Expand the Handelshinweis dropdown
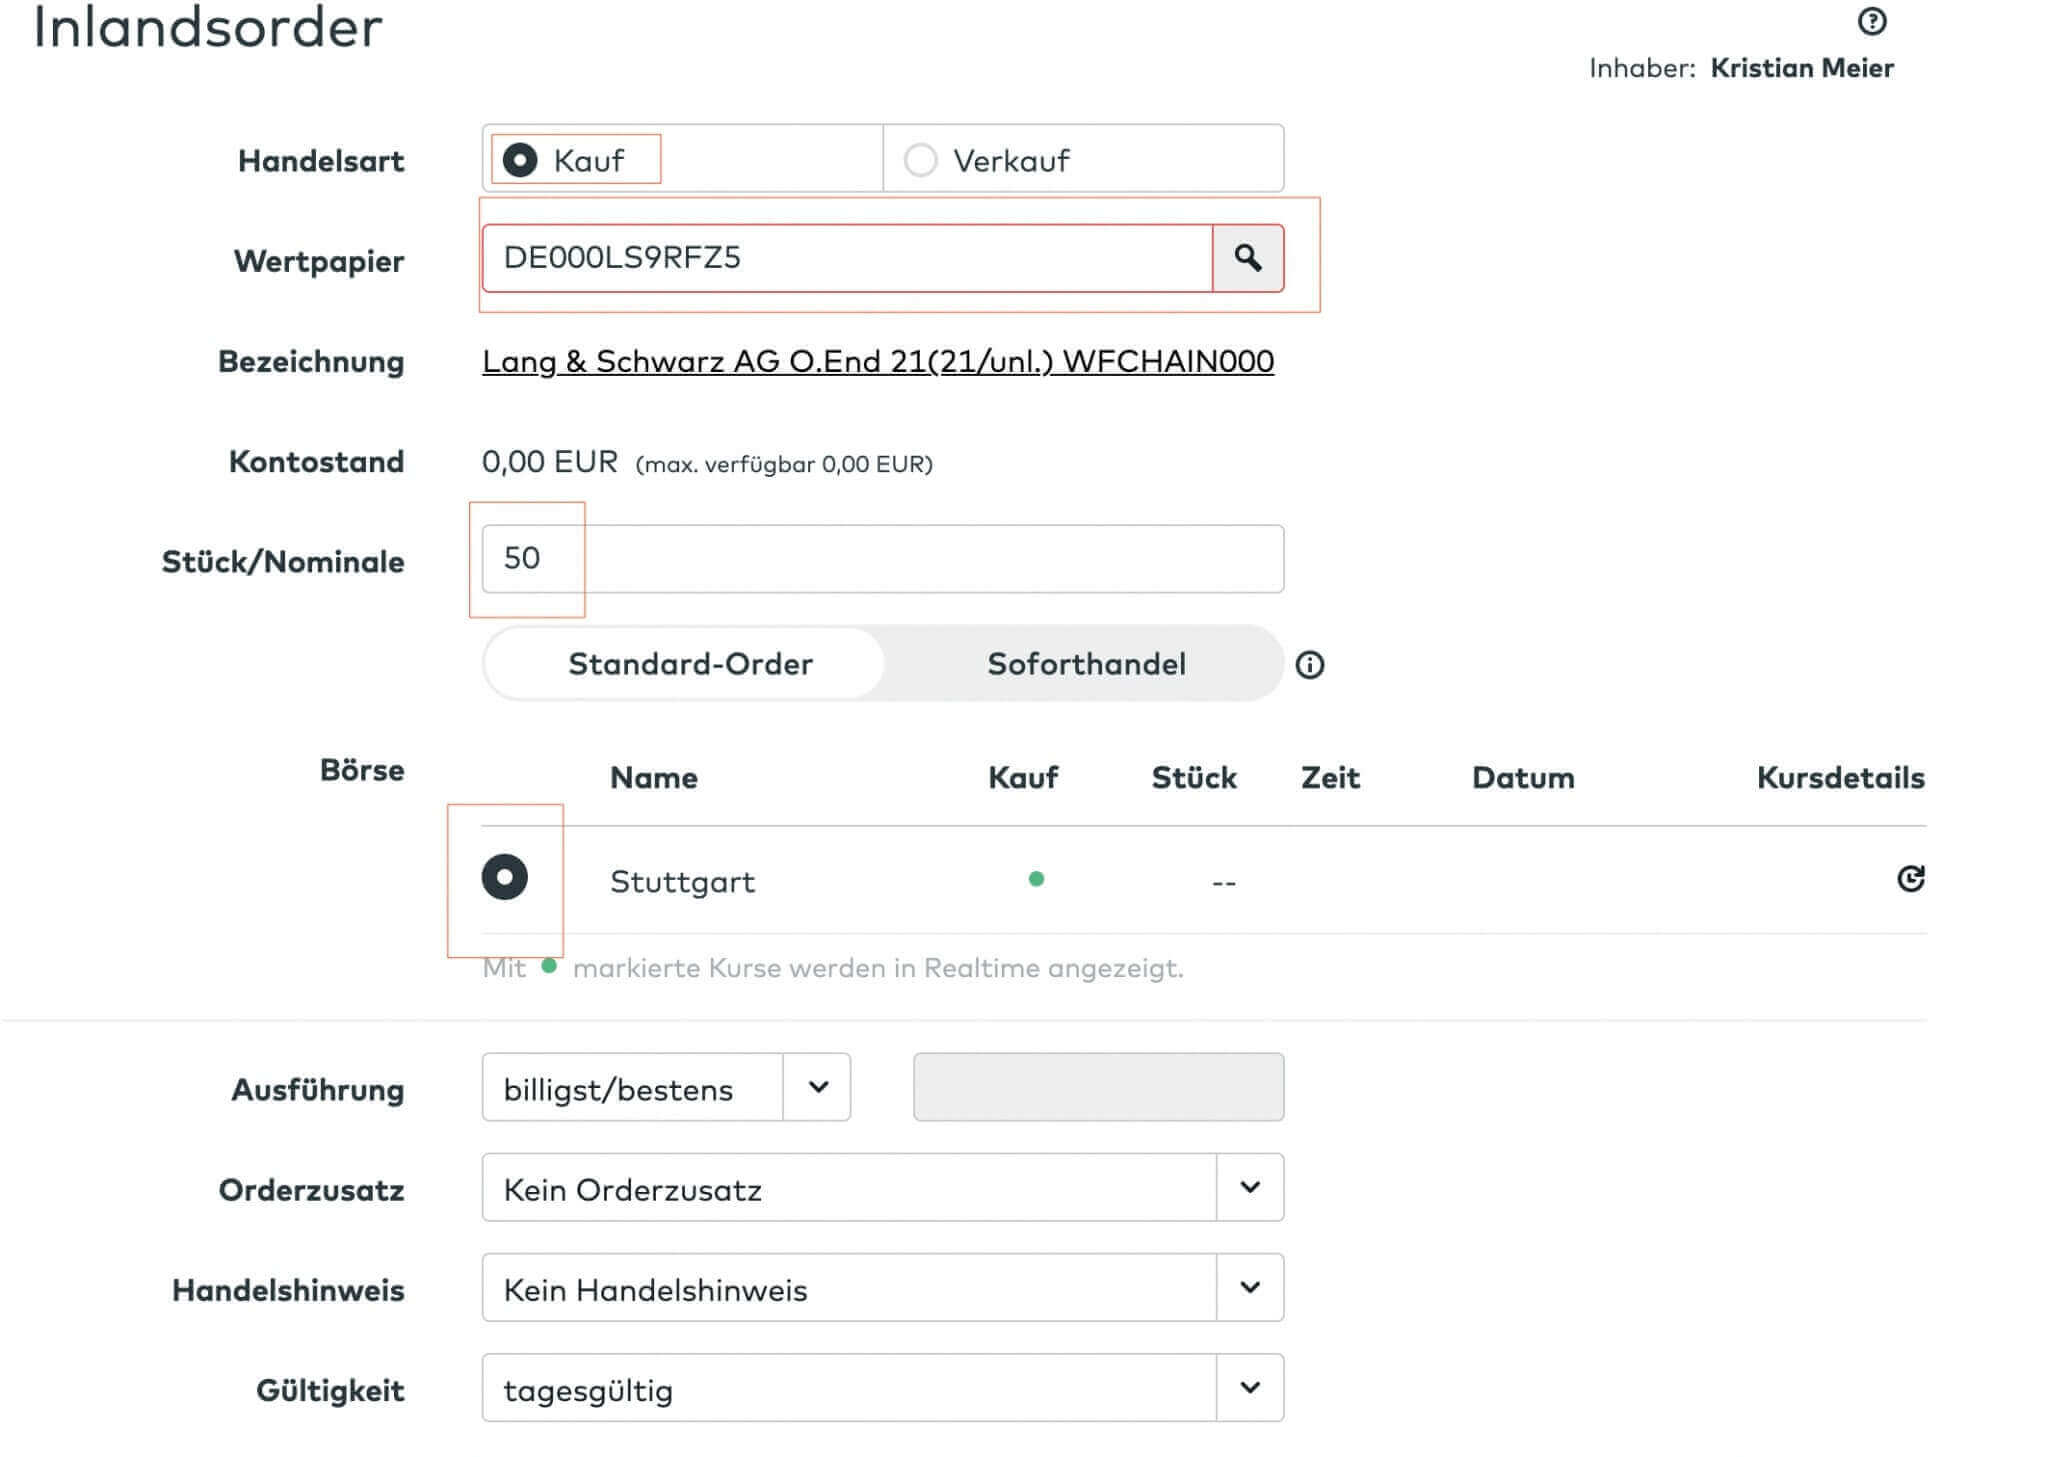 pyautogui.click(x=882, y=1287)
